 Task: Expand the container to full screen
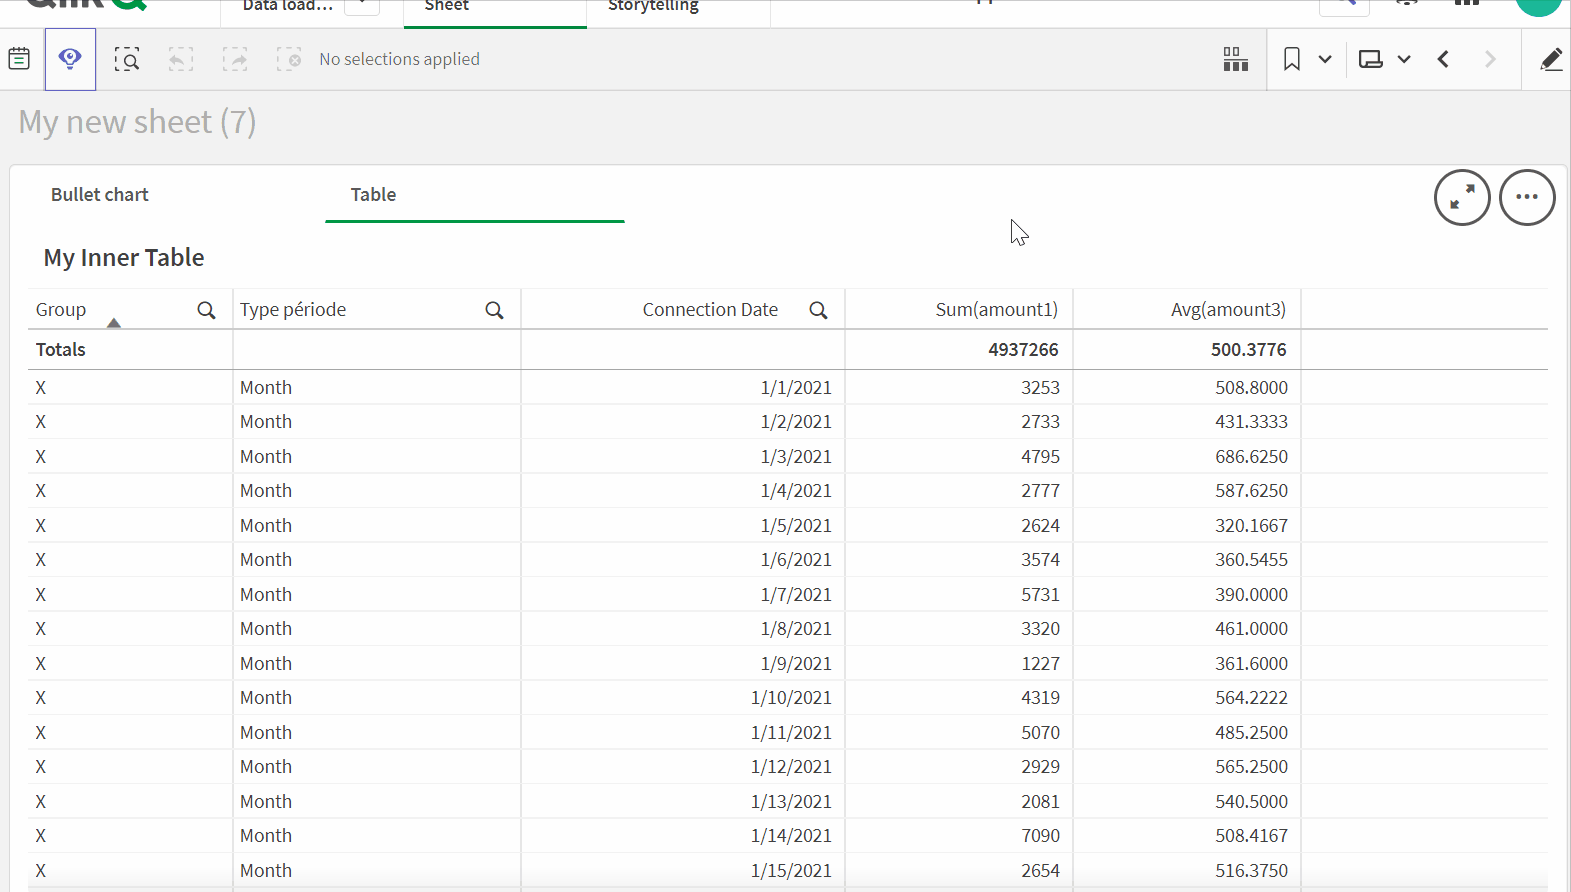1462,197
